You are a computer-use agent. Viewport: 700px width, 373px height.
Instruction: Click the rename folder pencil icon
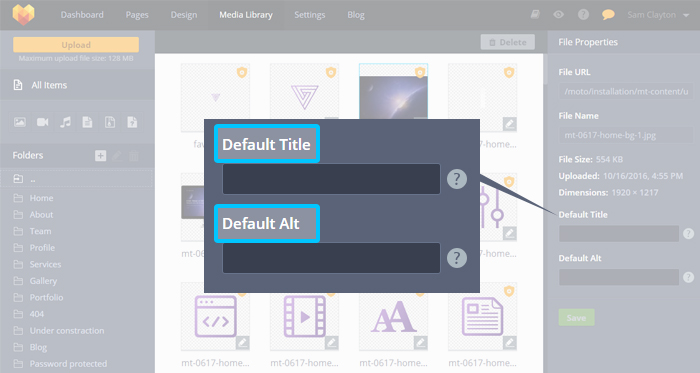coord(117,155)
